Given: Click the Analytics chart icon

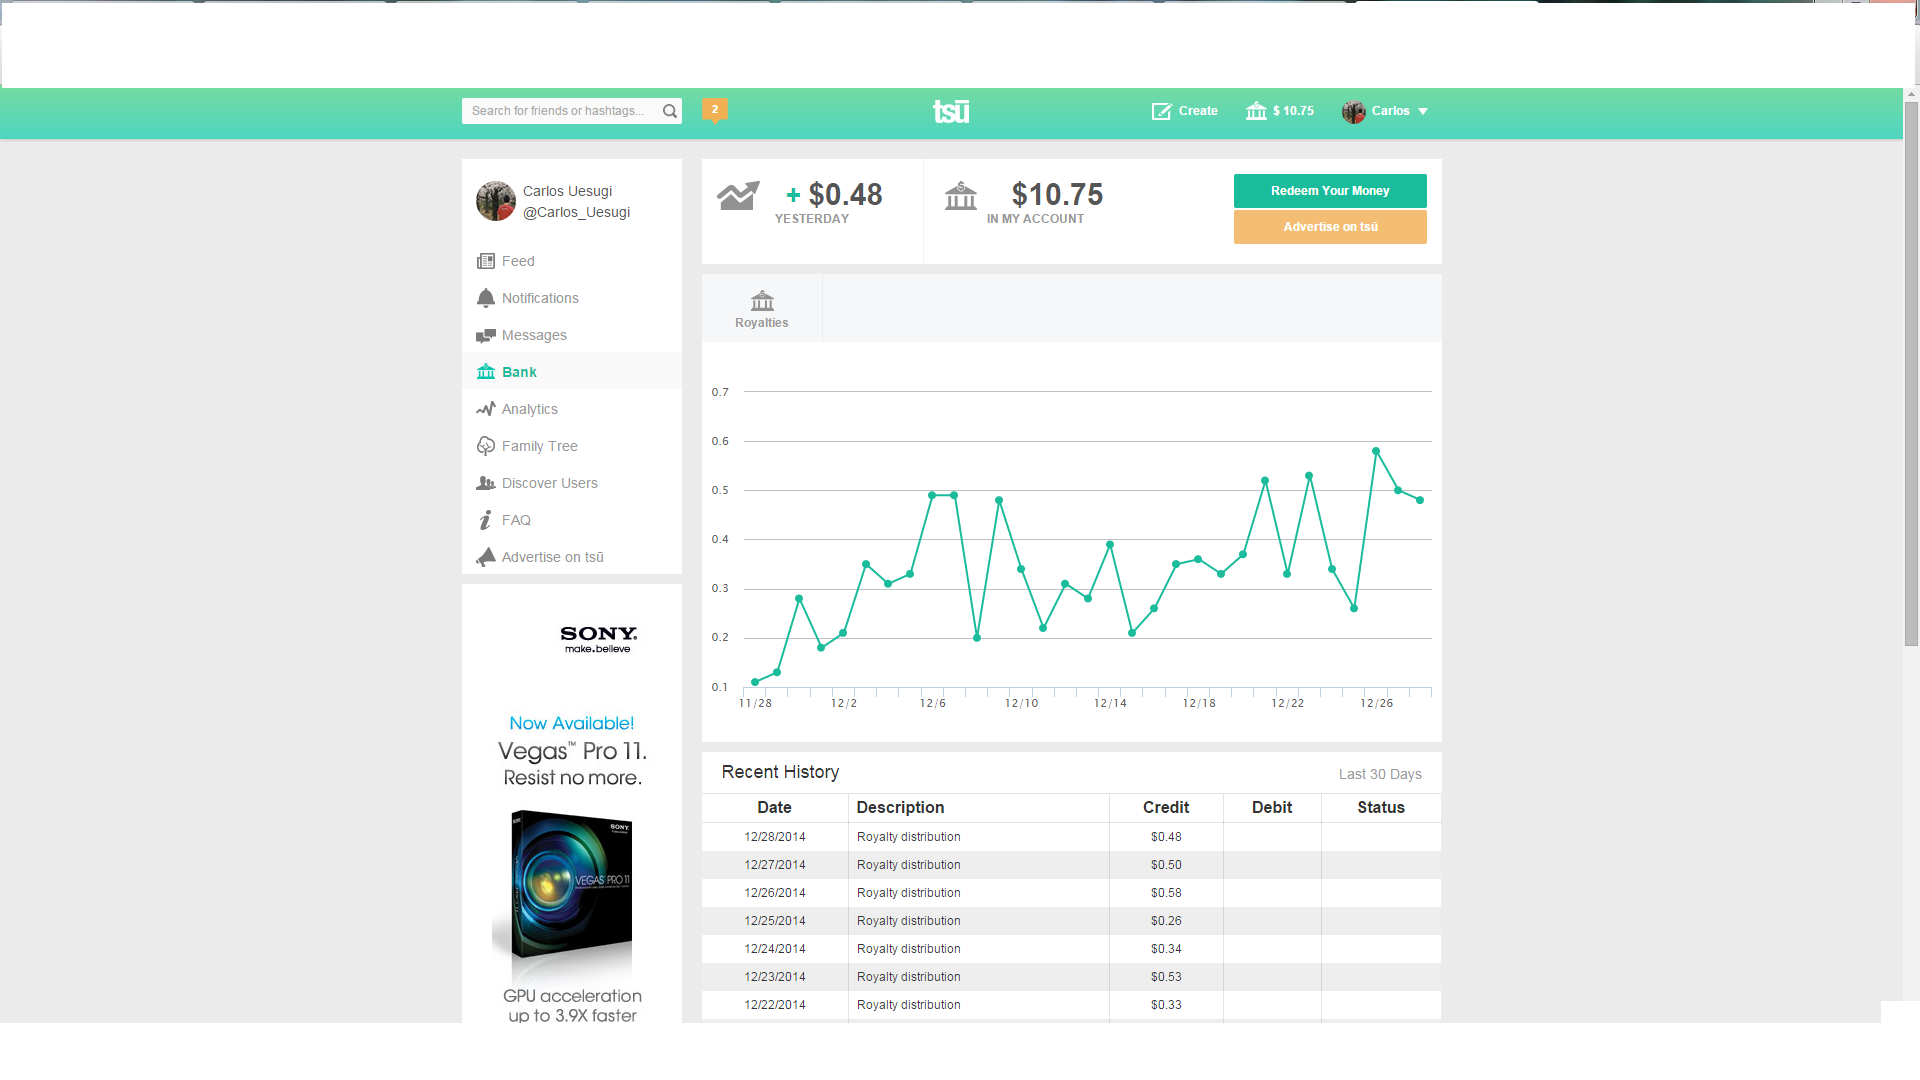Looking at the screenshot, I should click(x=486, y=409).
